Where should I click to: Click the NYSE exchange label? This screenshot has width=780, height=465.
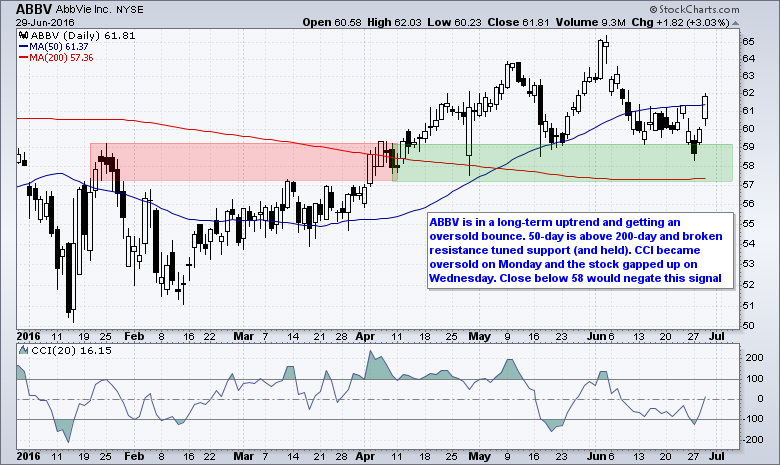pyautogui.click(x=129, y=9)
